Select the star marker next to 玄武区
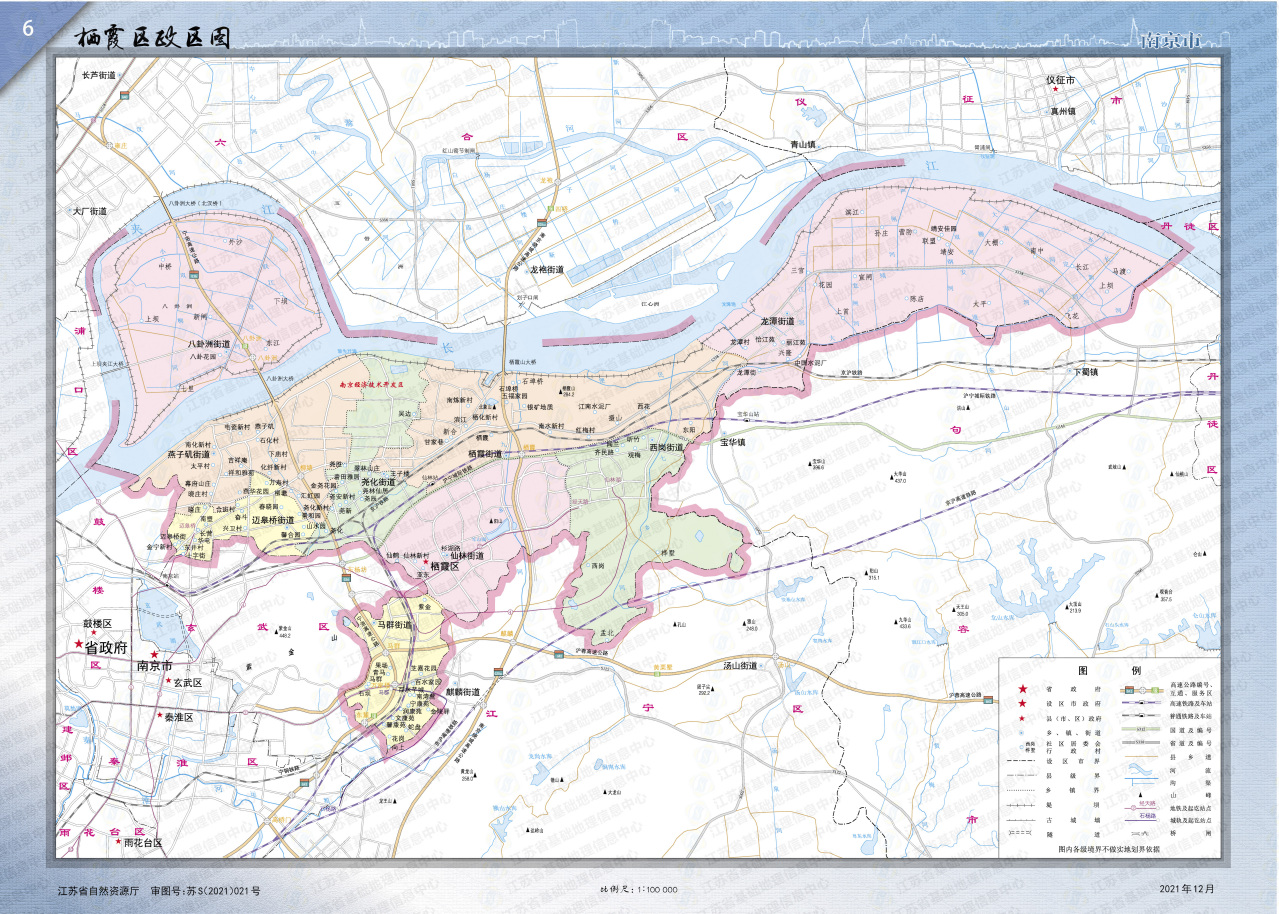1279x914 pixels. [x=169, y=682]
